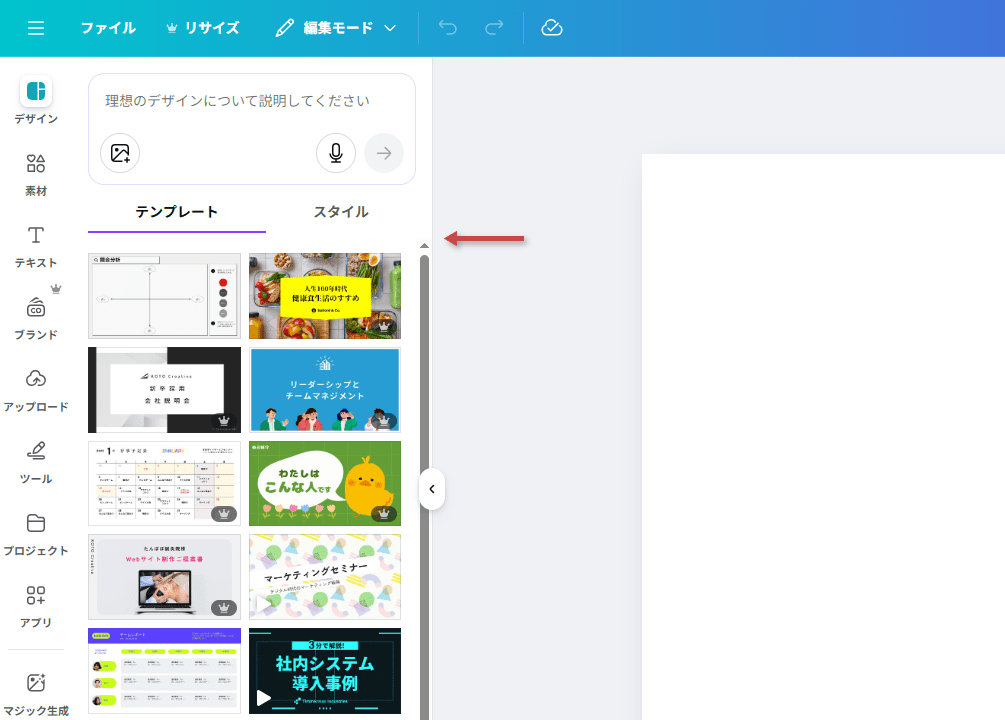Collapse the side panel with chevron handle

click(x=431, y=489)
